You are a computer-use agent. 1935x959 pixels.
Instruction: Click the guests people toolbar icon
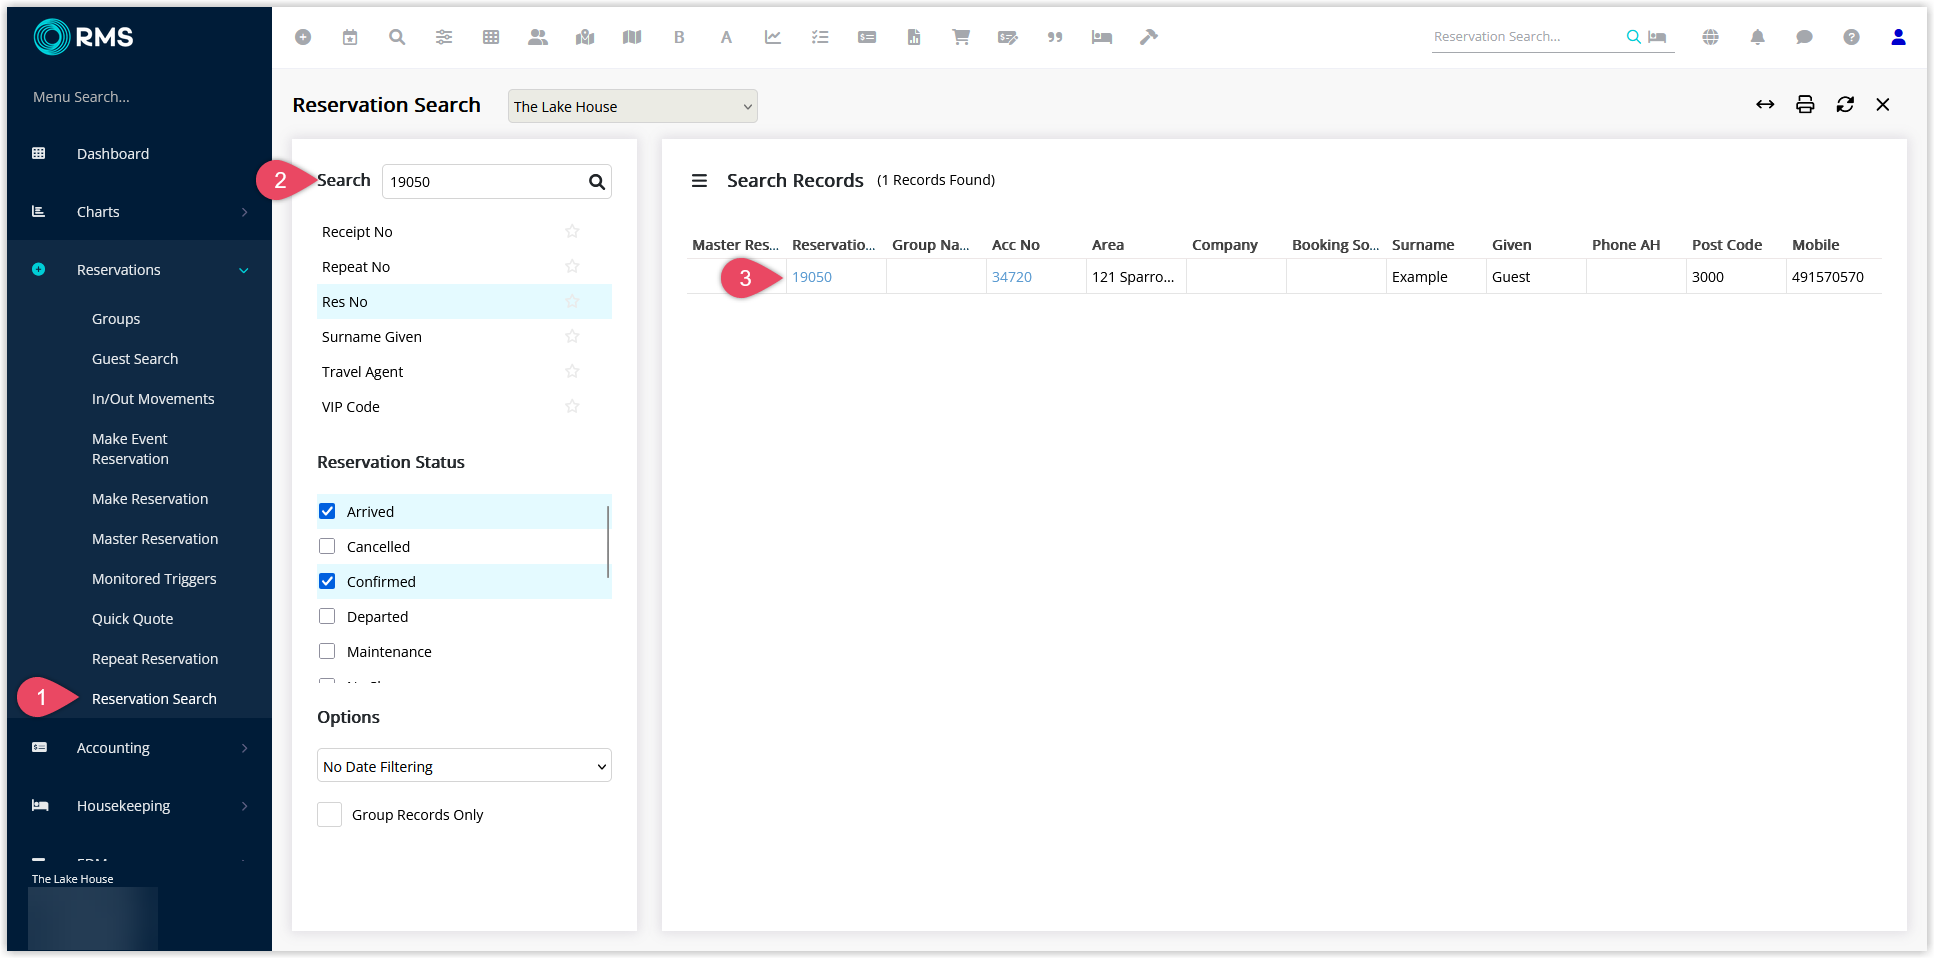538,37
